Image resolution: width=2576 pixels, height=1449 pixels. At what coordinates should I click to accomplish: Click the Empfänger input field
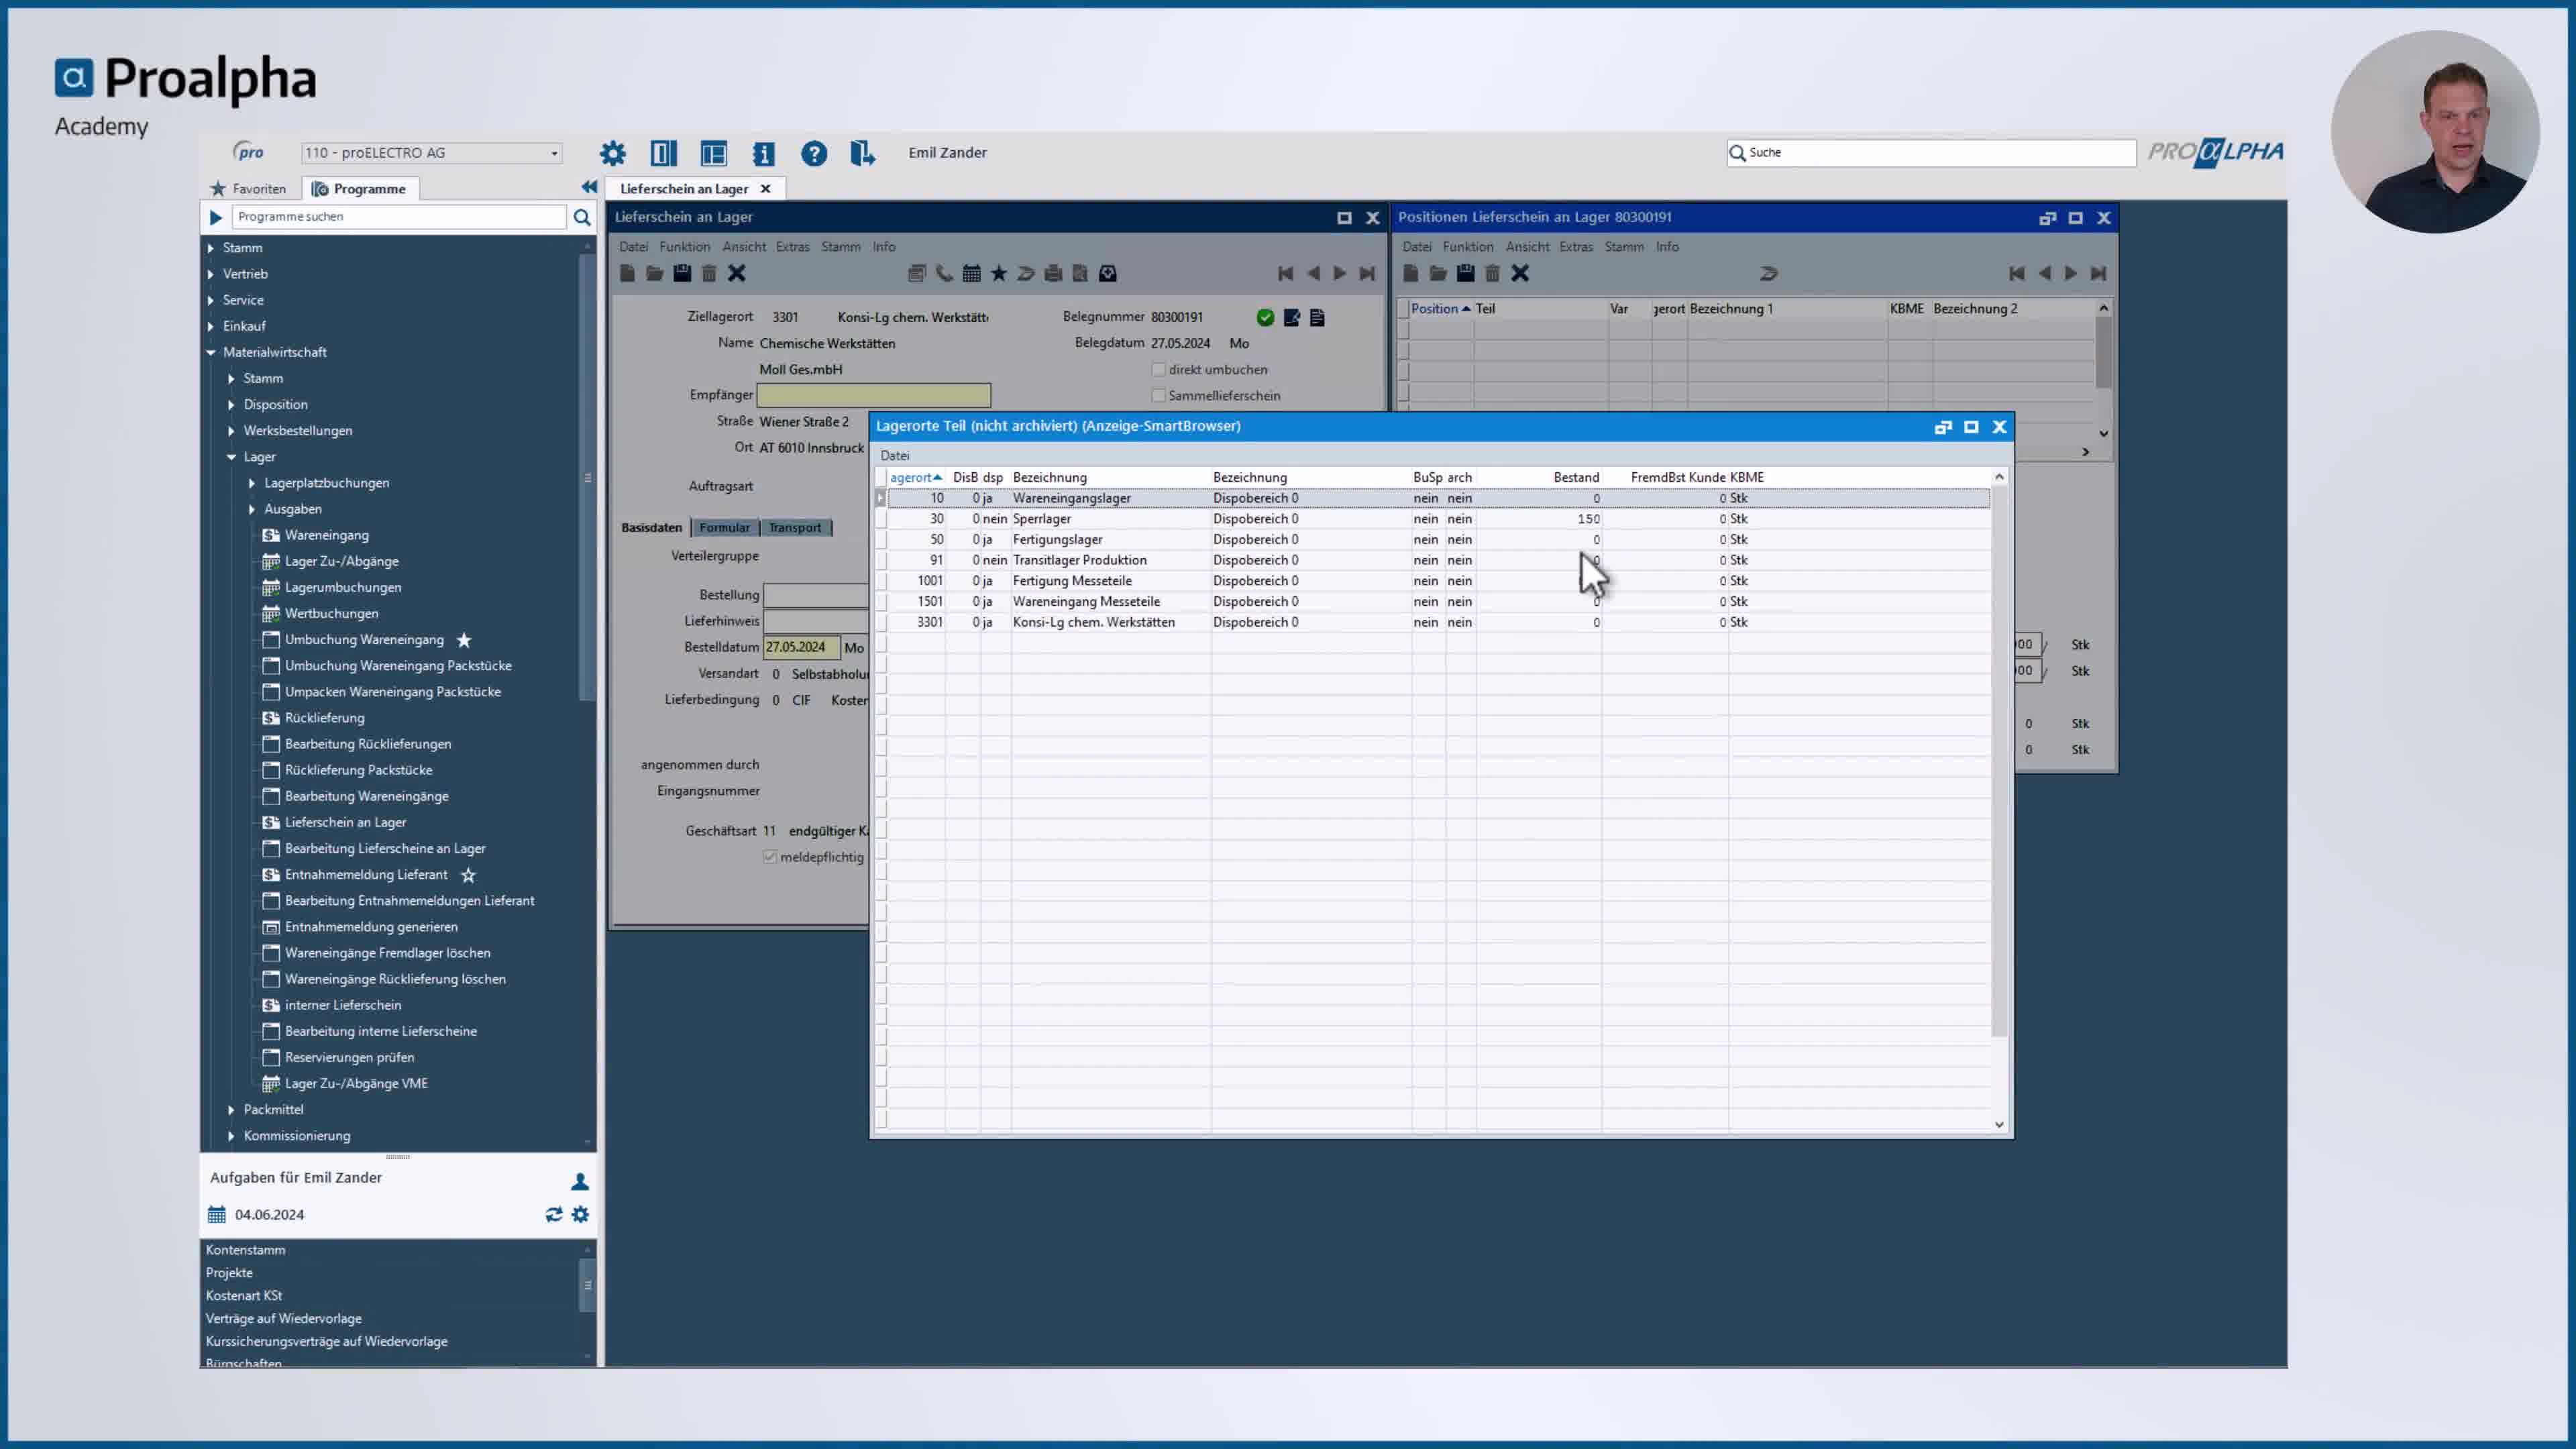click(x=873, y=395)
